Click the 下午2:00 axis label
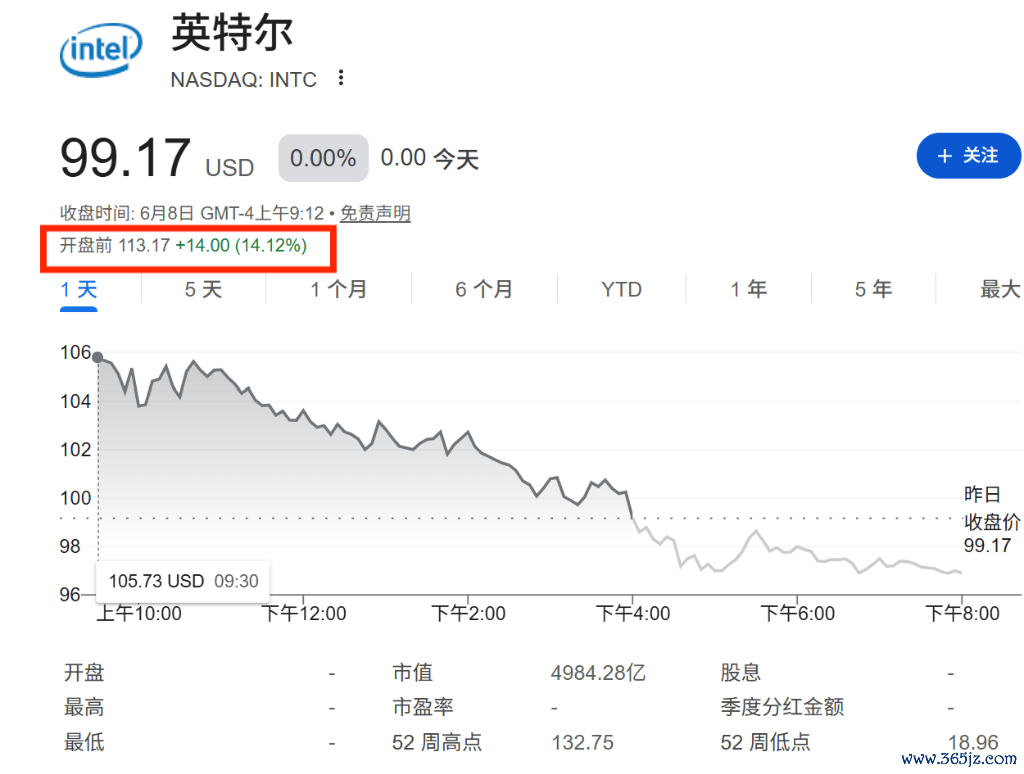 click(468, 614)
